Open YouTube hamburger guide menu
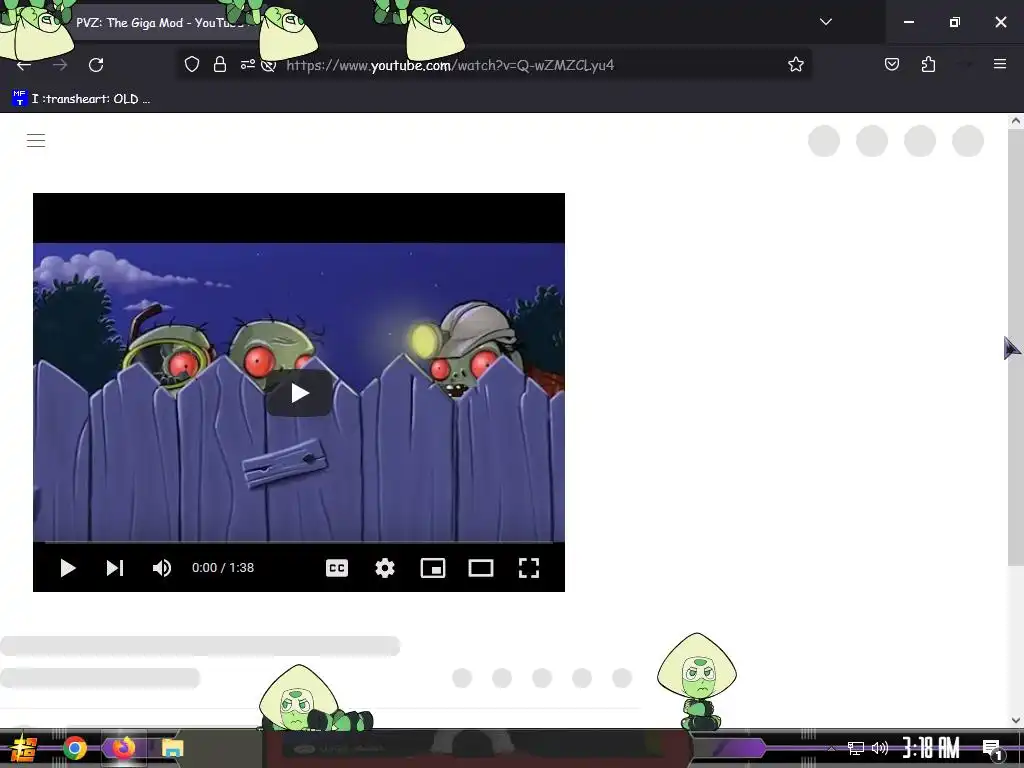Viewport: 1024px width, 768px height. pos(36,140)
